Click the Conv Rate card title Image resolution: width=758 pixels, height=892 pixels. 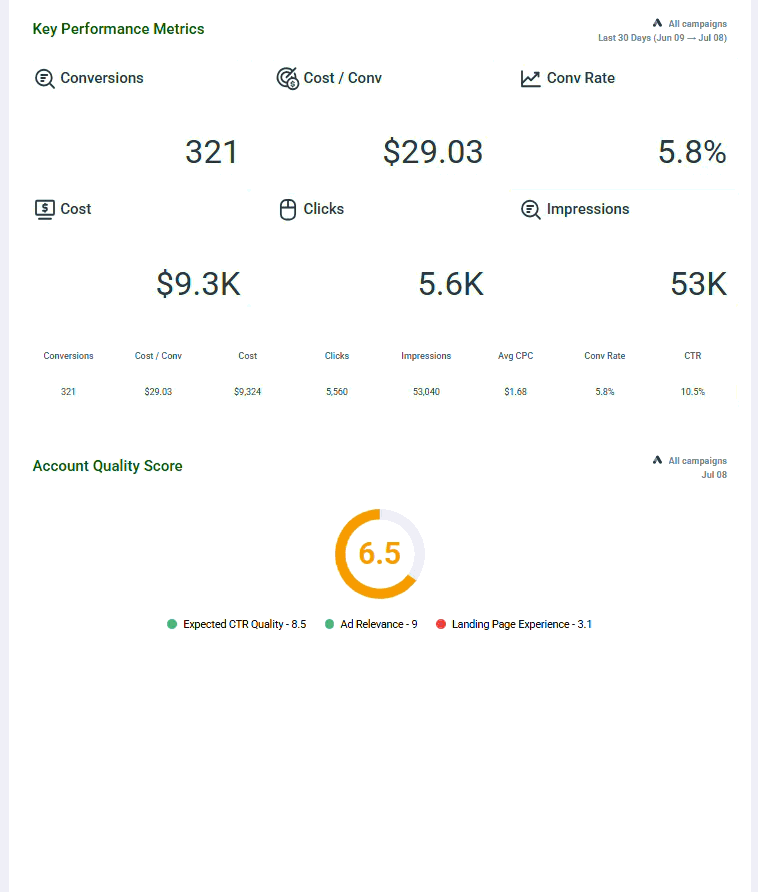(581, 79)
